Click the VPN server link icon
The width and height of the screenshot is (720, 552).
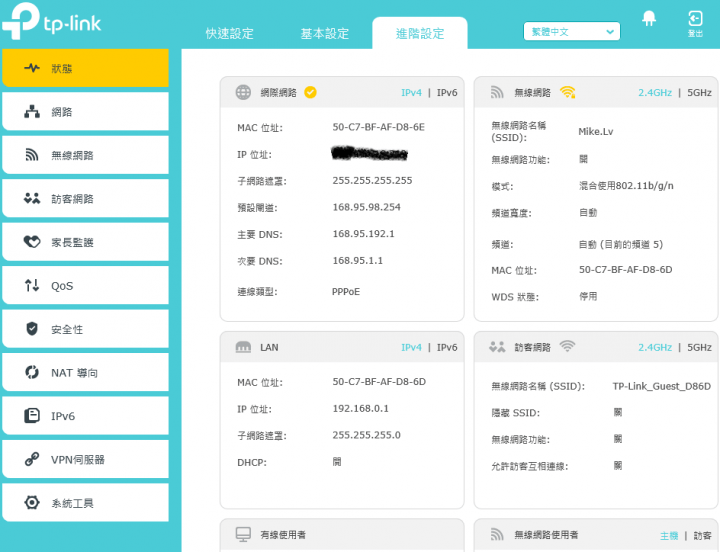(32, 459)
